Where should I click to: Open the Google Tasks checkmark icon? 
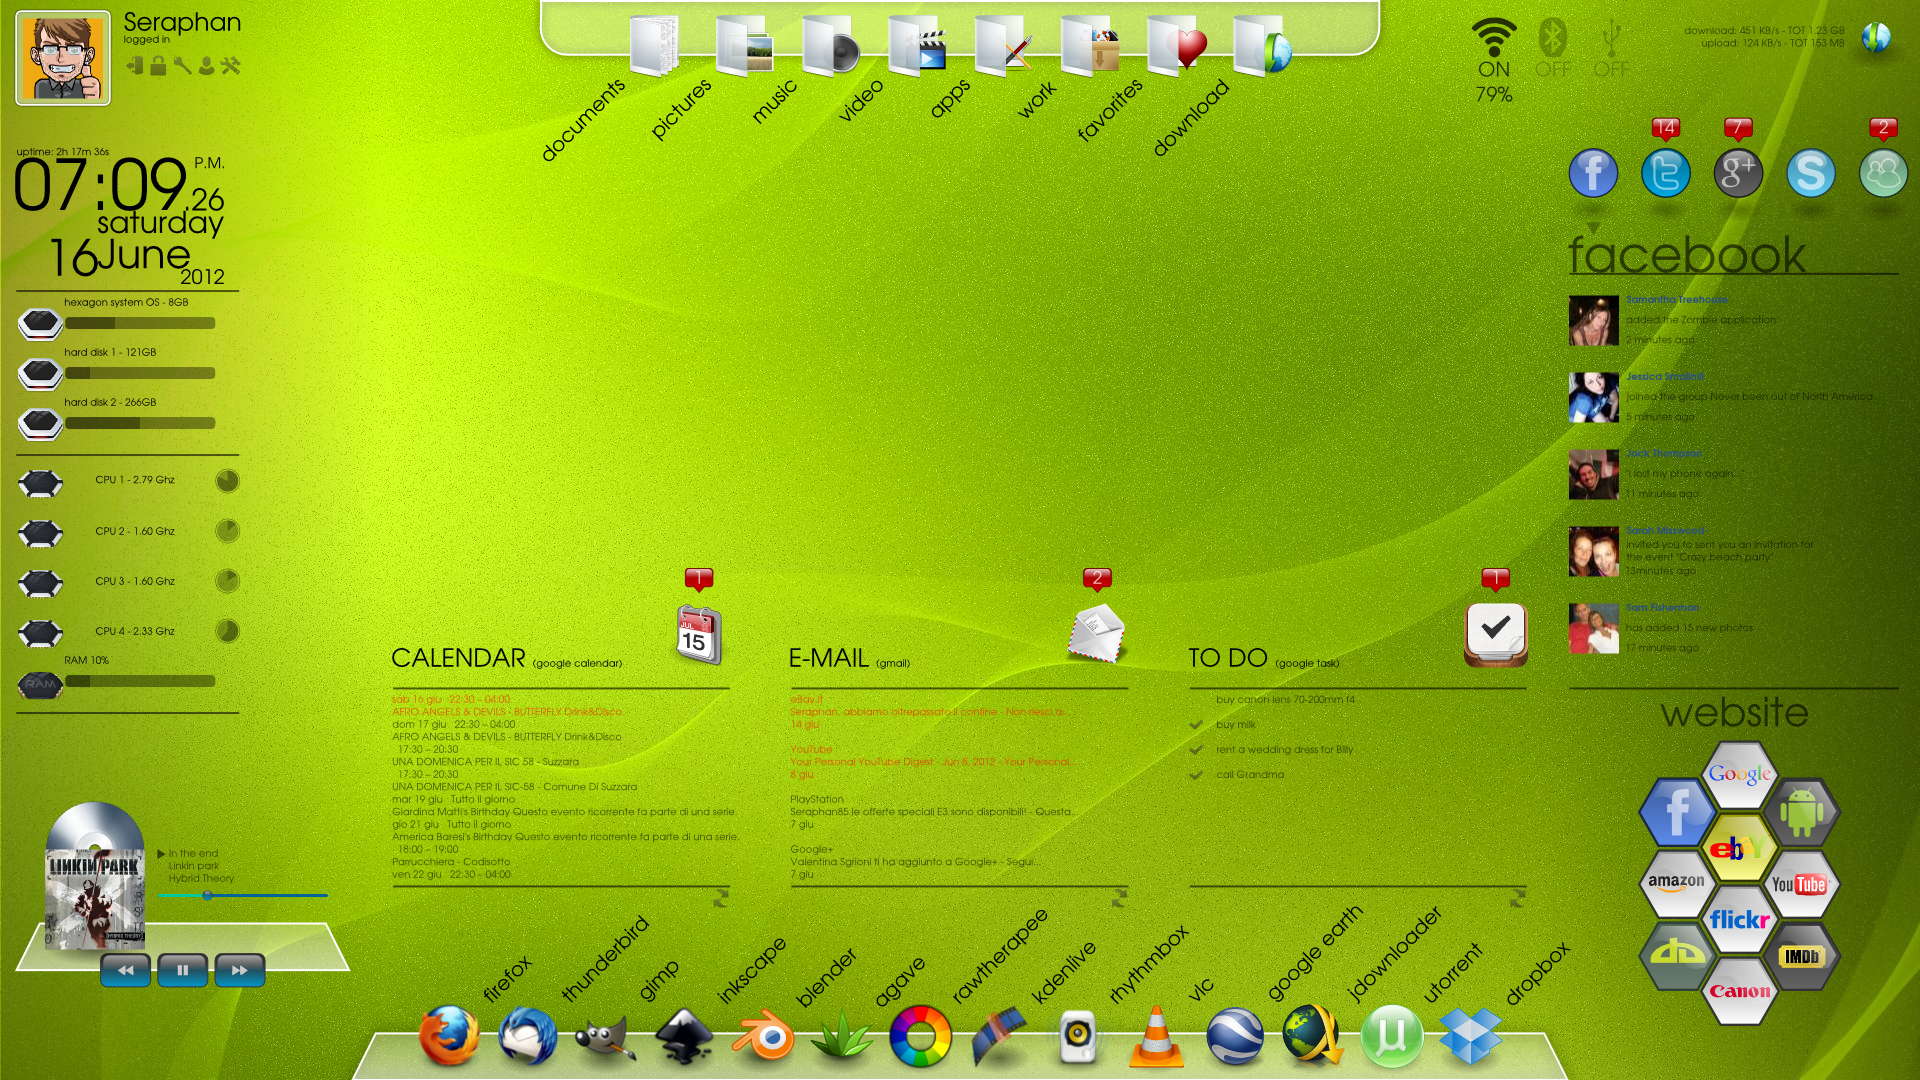point(1496,634)
